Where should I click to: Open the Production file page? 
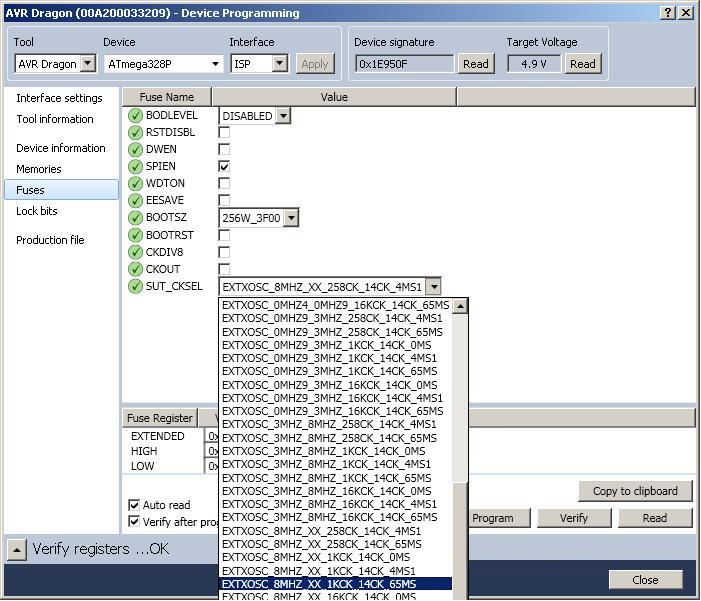click(50, 240)
